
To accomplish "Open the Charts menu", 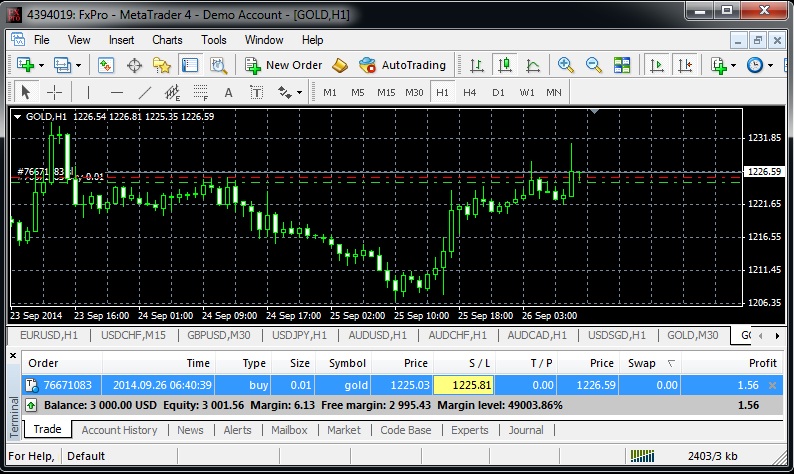I will coord(167,40).
